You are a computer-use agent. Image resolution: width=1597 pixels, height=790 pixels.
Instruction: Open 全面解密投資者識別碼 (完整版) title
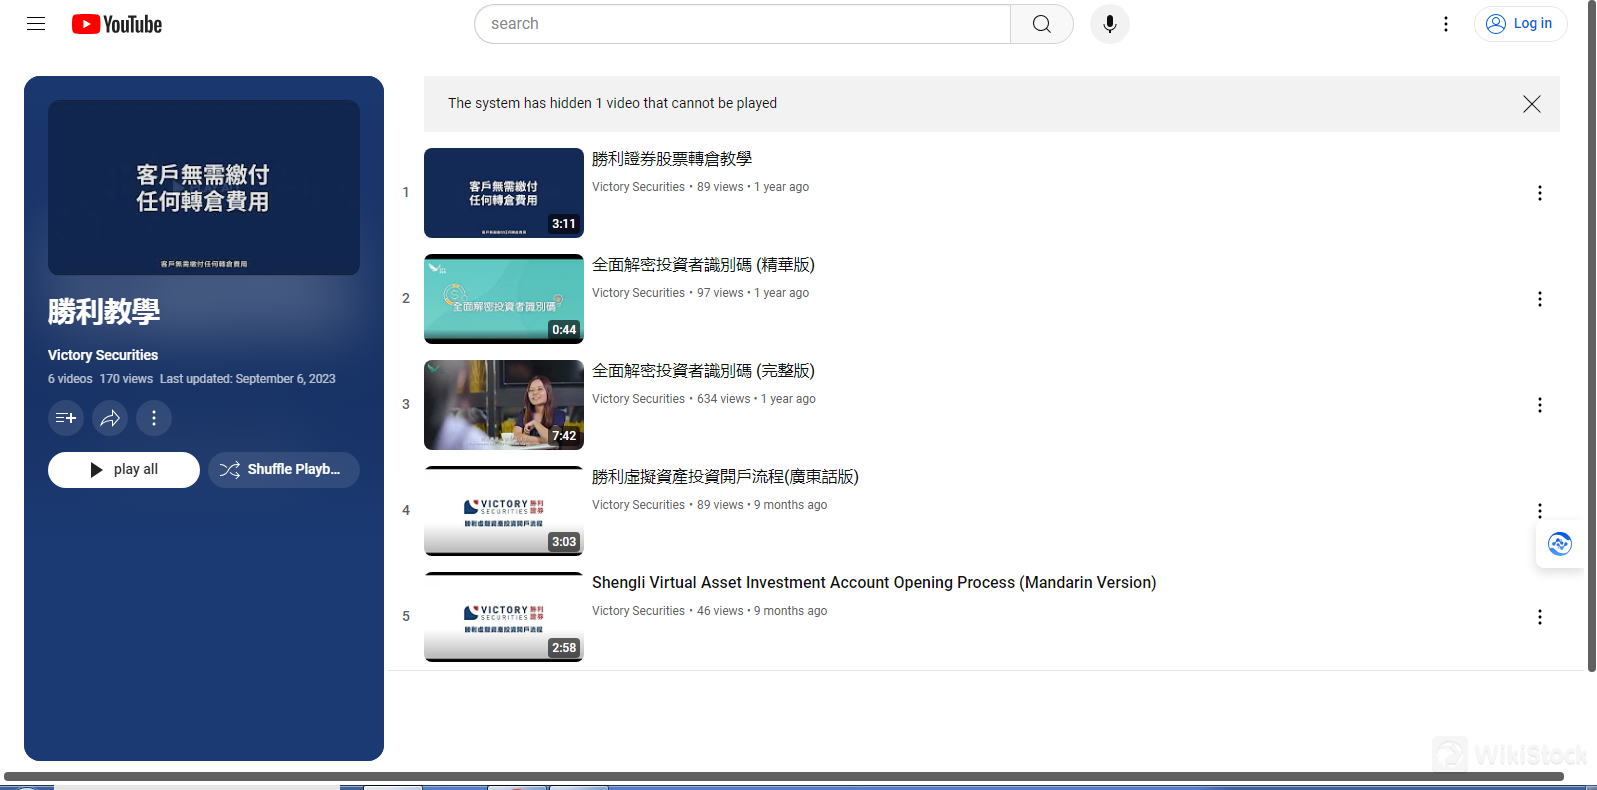(x=703, y=371)
